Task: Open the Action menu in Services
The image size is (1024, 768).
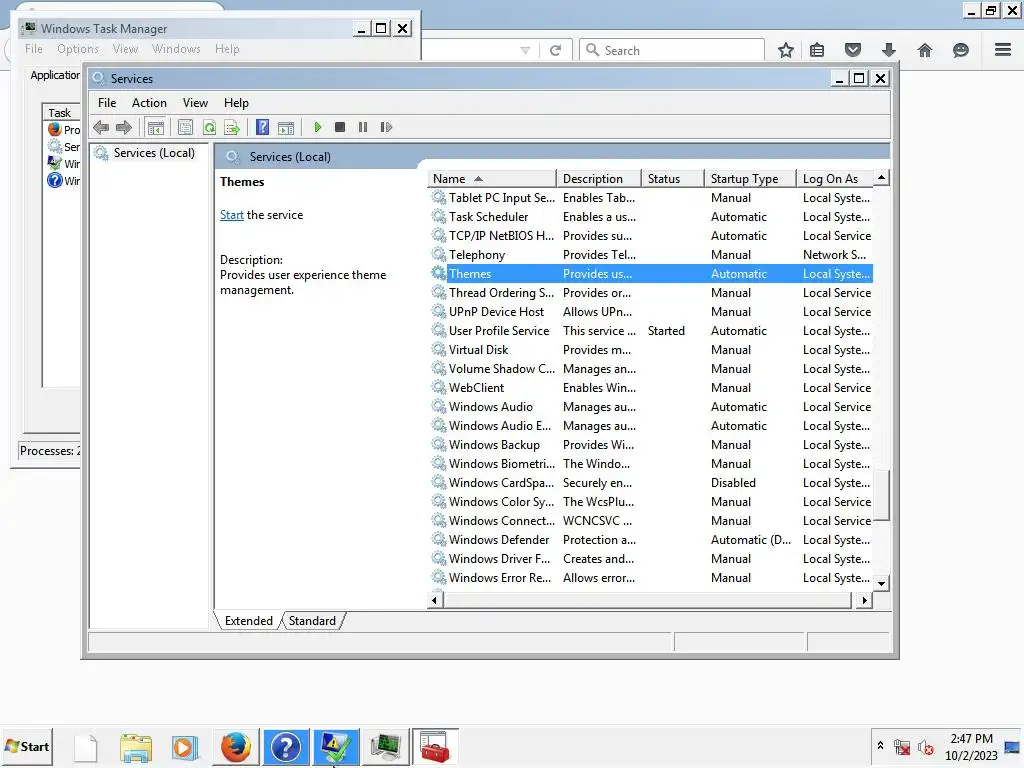Action: coord(150,103)
